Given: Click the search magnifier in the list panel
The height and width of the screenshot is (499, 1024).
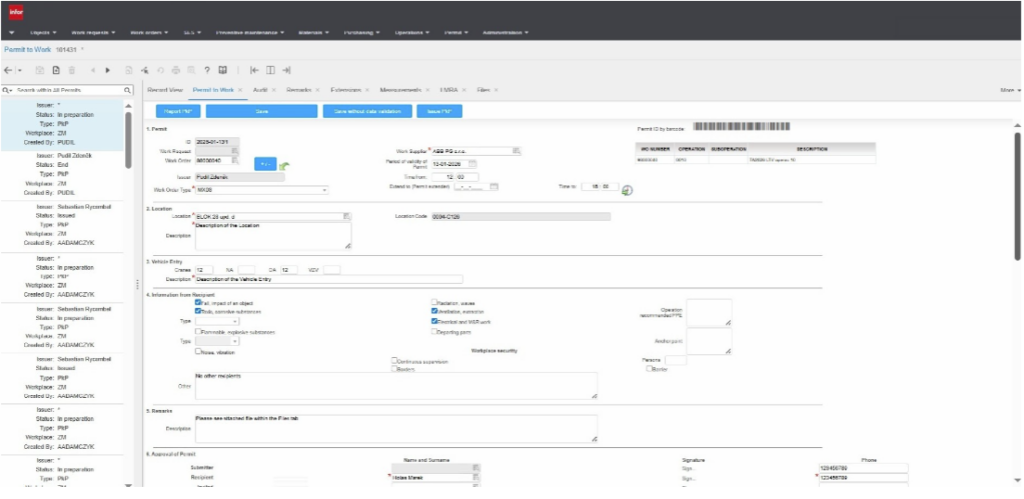Looking at the screenshot, I should coord(127,90).
